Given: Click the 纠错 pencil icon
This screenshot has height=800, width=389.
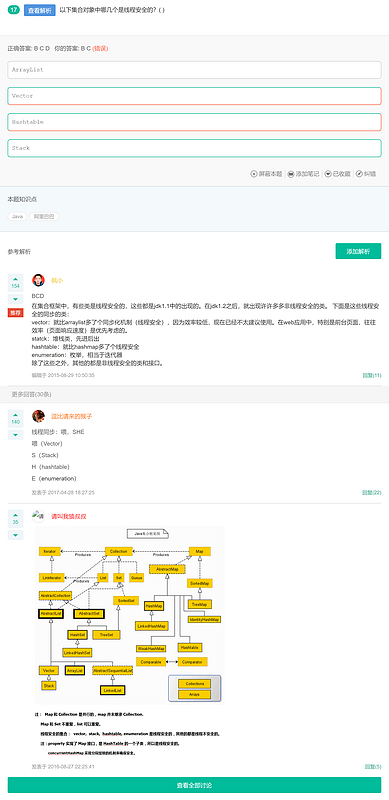Looking at the screenshot, I should (359, 173).
